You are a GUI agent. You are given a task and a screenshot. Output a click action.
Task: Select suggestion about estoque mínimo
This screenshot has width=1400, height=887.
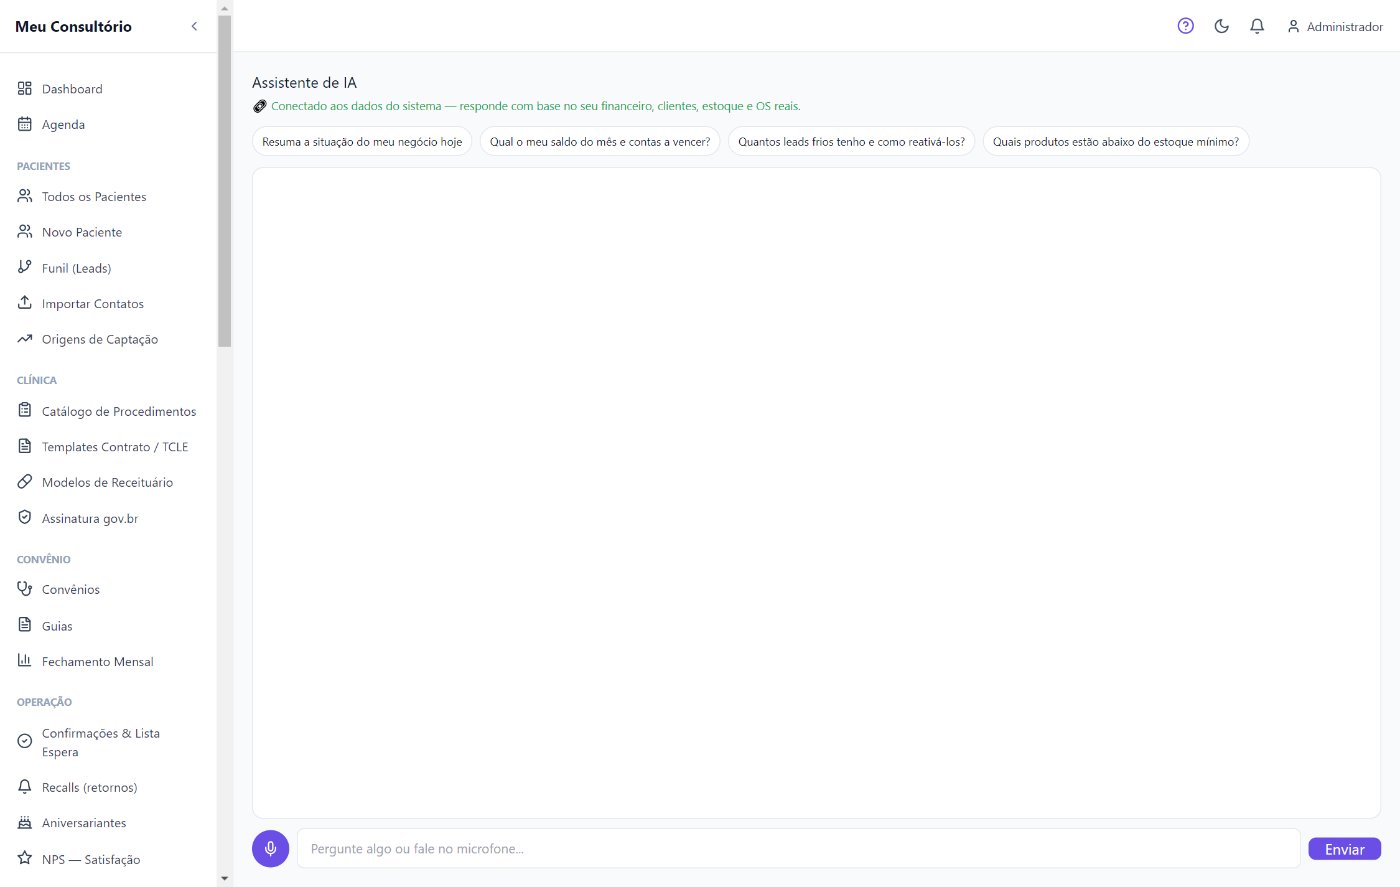pyautogui.click(x=1116, y=142)
